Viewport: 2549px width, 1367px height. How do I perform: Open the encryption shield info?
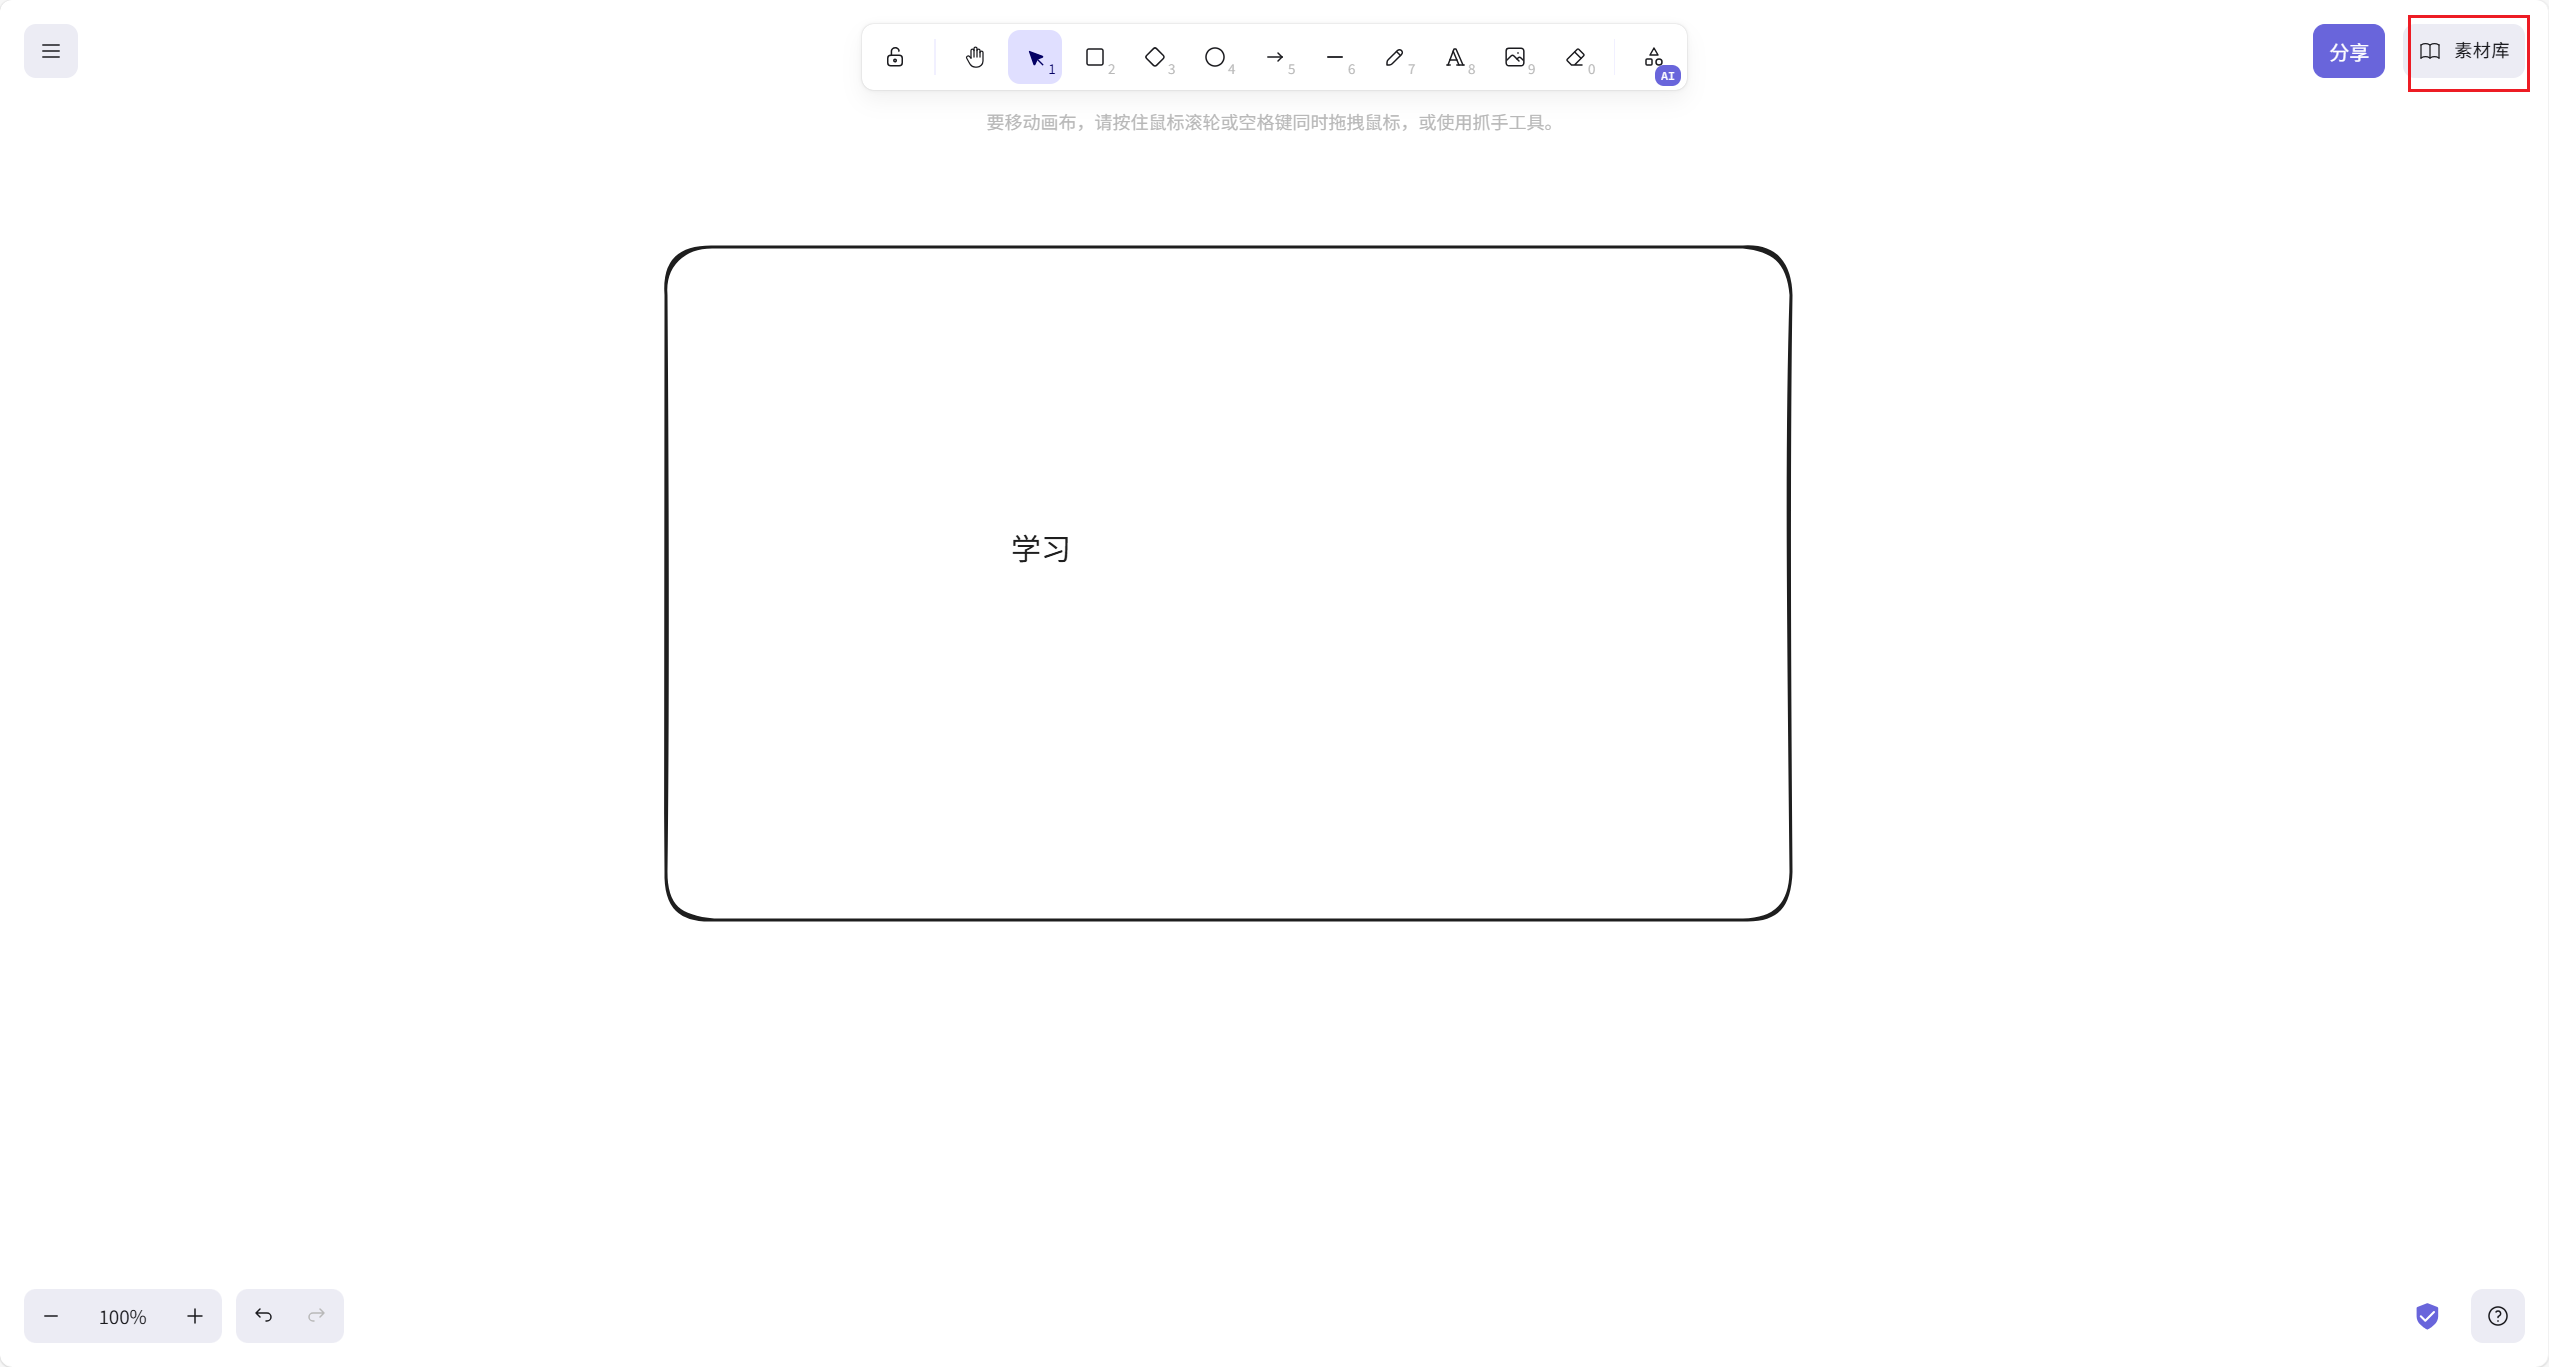click(2427, 1316)
